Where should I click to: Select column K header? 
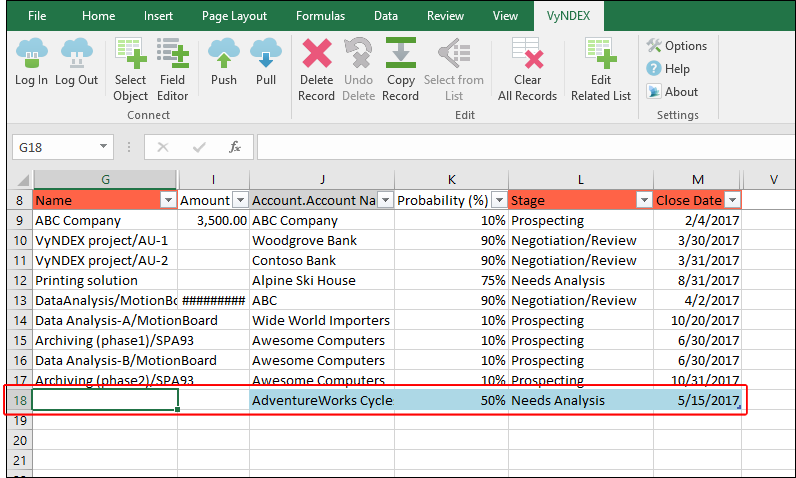click(x=451, y=180)
